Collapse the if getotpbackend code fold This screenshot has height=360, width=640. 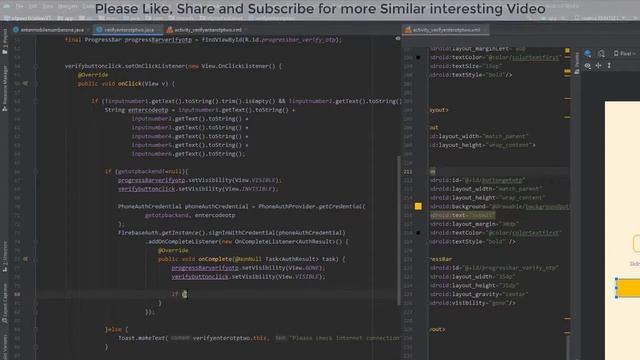pos(36,171)
